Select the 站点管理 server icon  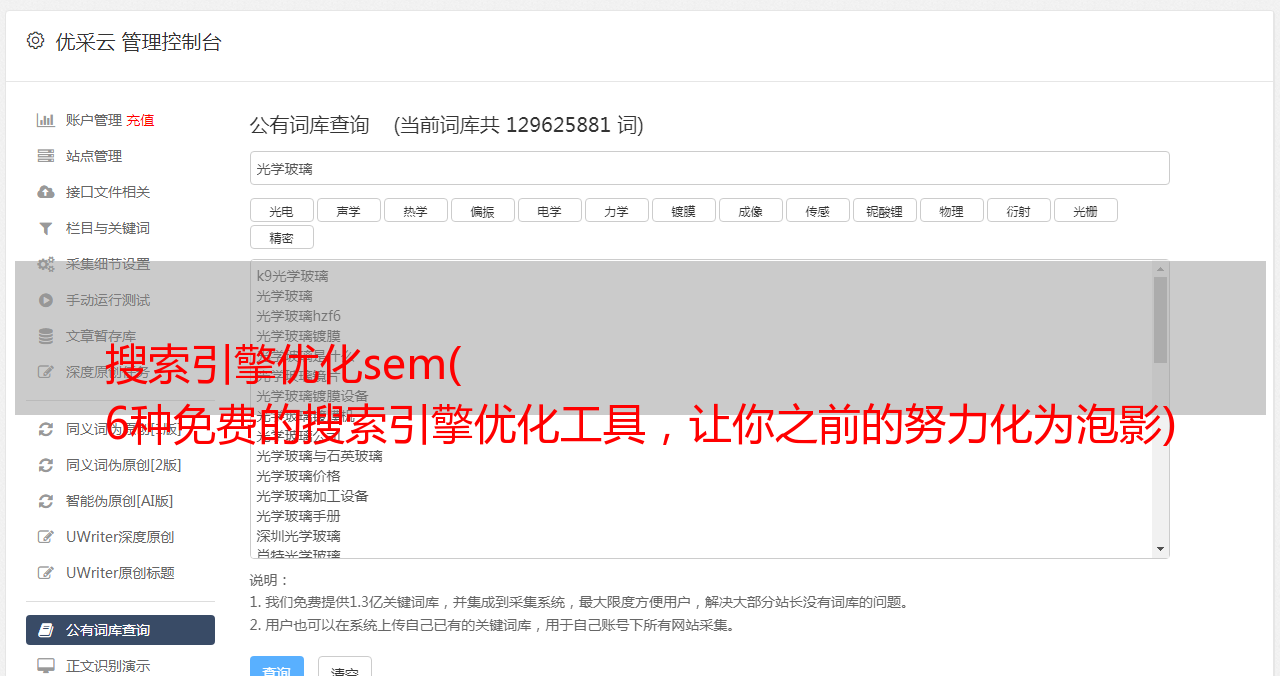pos(46,156)
